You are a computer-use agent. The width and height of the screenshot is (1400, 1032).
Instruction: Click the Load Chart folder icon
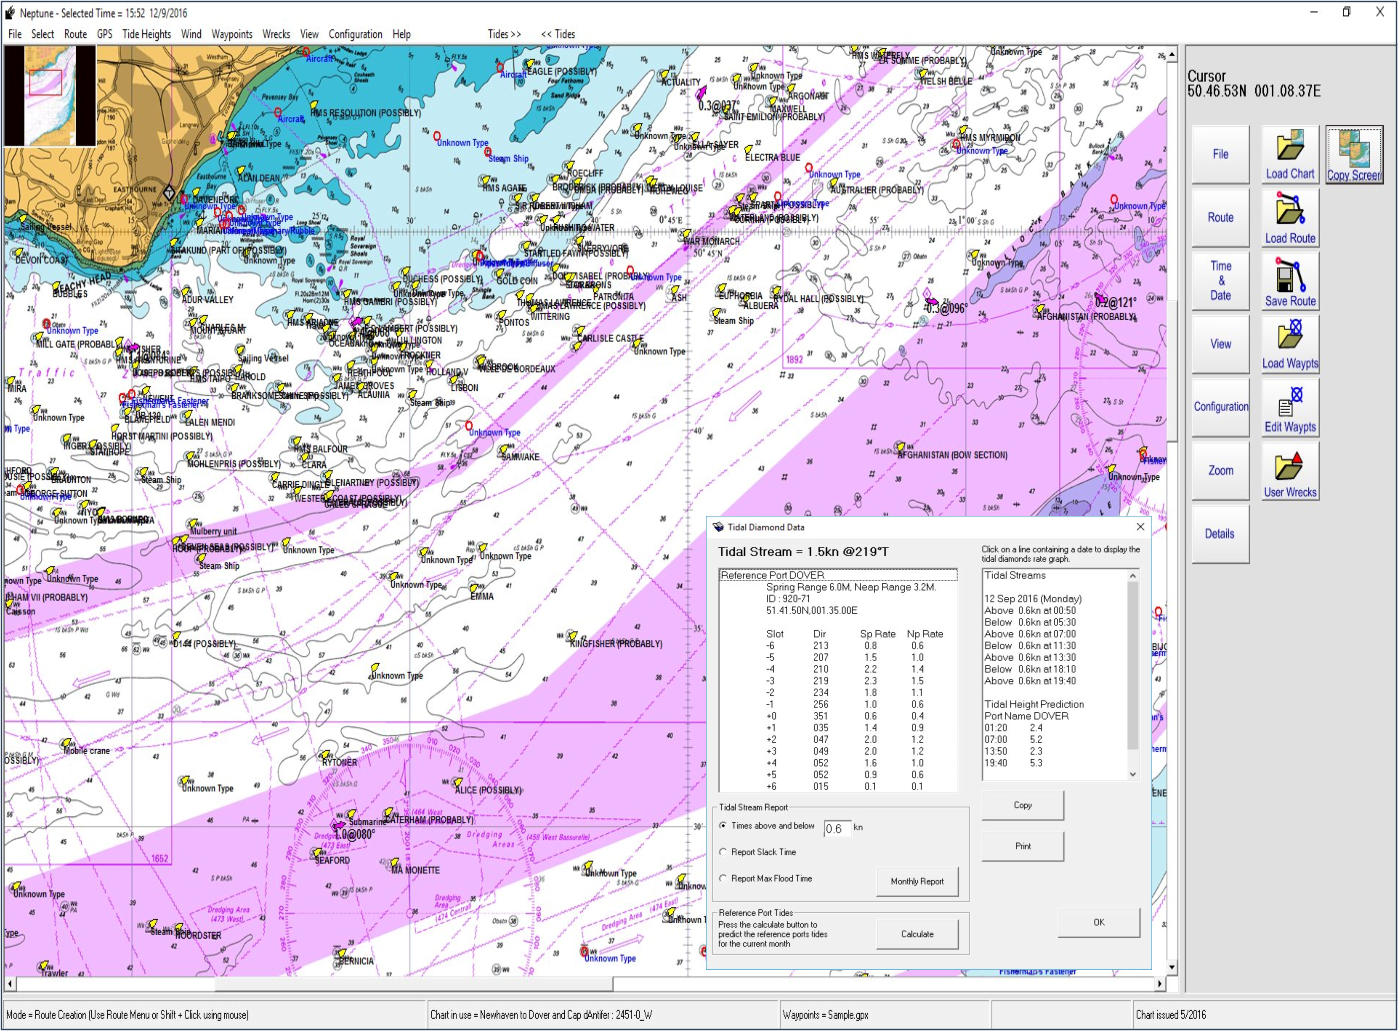pyautogui.click(x=1289, y=148)
